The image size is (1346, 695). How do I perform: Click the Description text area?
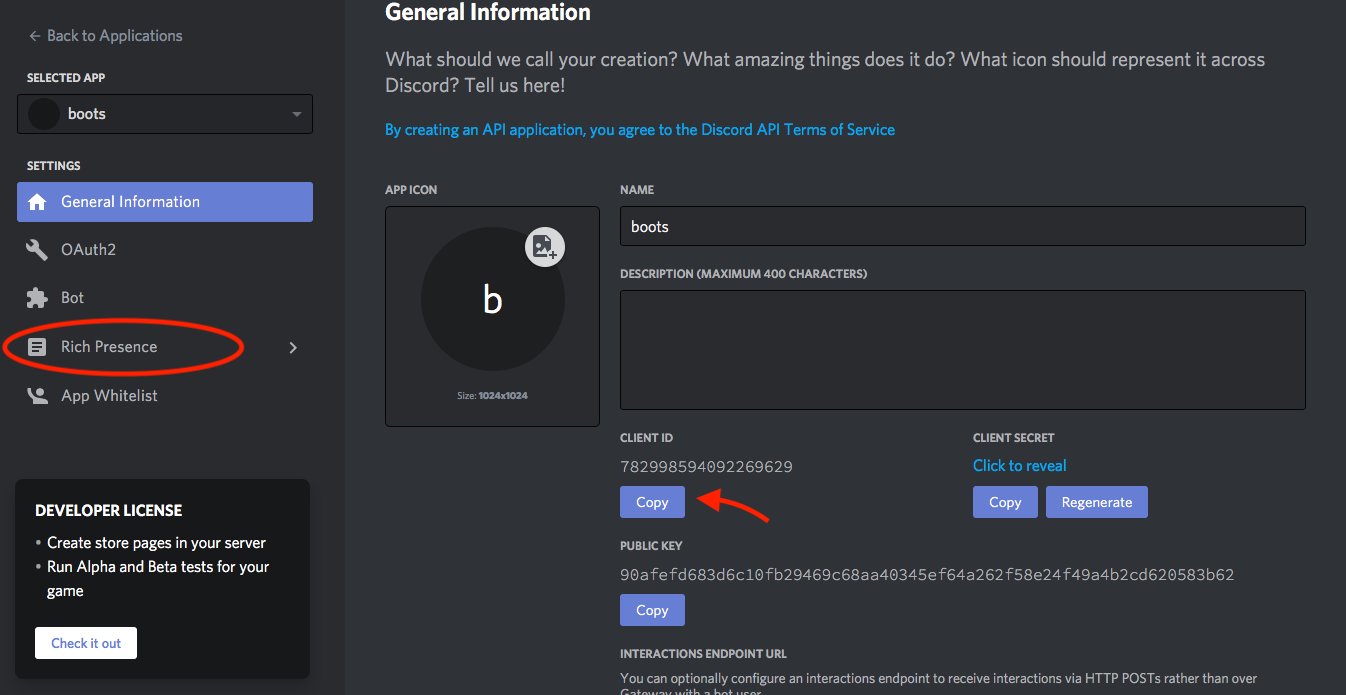tap(963, 350)
